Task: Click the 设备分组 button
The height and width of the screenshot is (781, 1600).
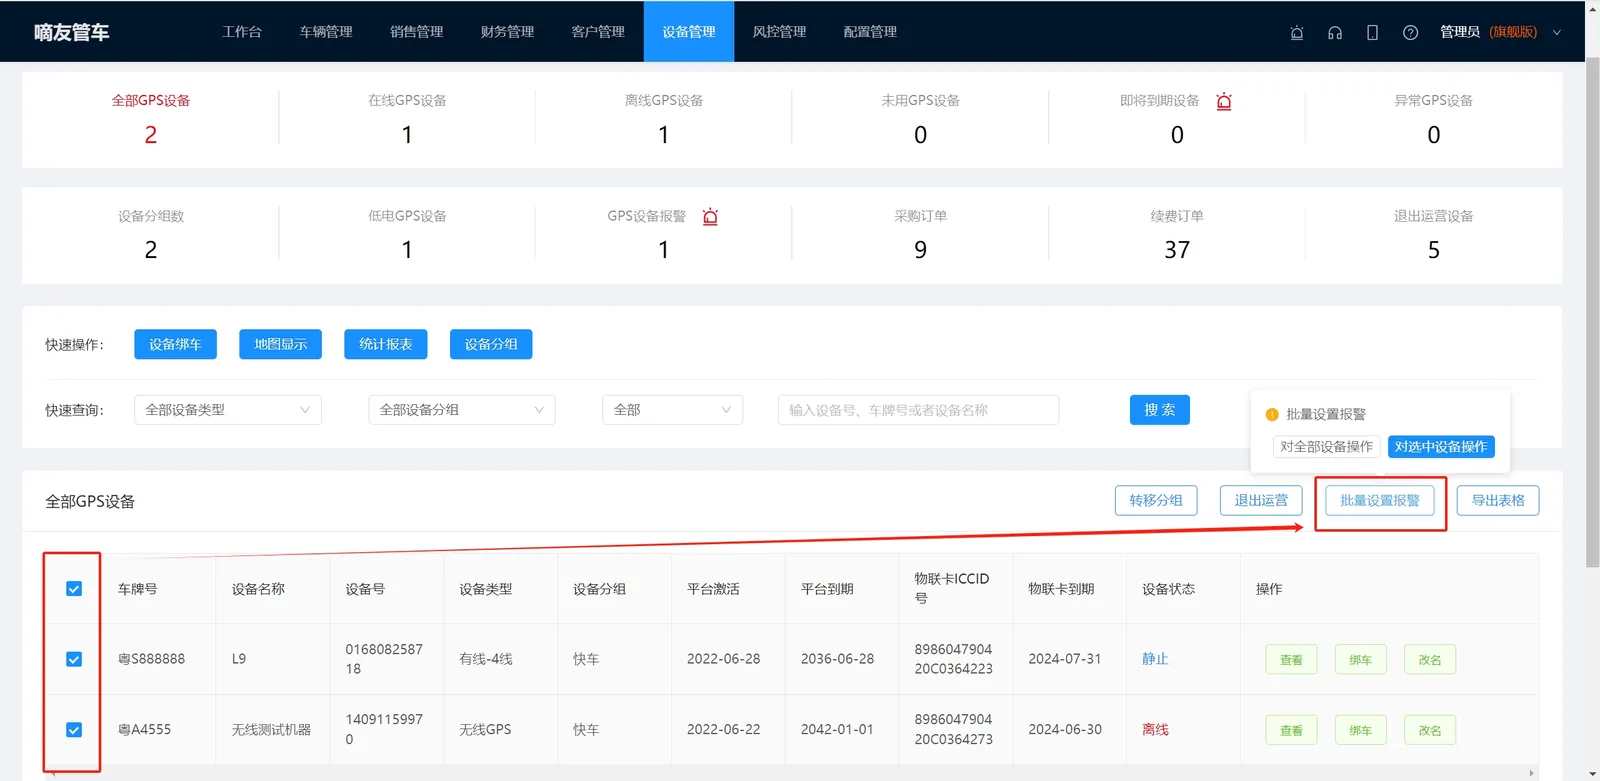Action: [491, 344]
